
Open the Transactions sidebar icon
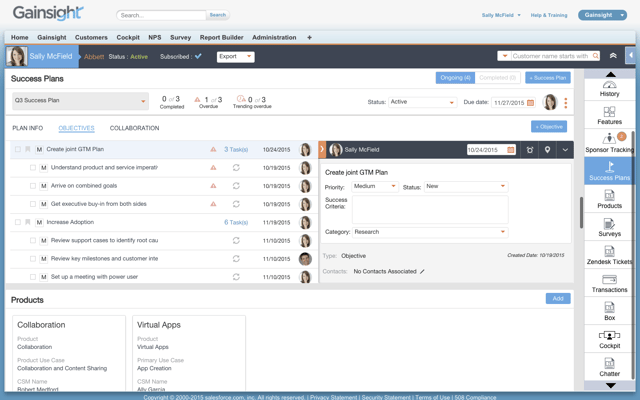609,283
